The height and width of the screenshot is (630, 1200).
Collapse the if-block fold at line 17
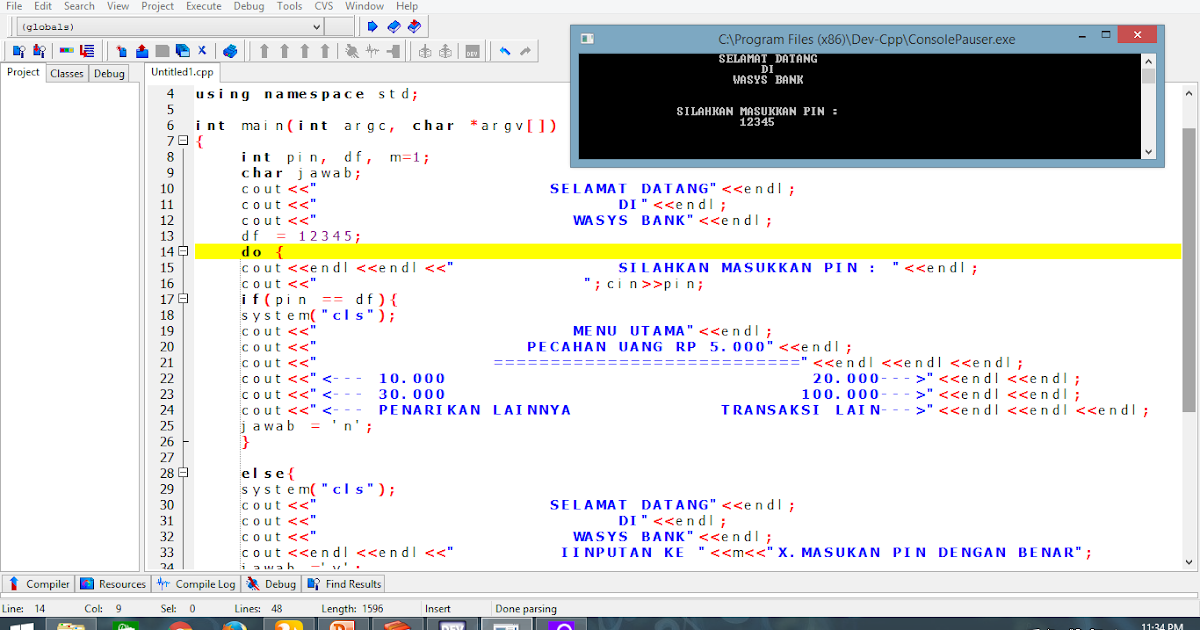tap(182, 299)
